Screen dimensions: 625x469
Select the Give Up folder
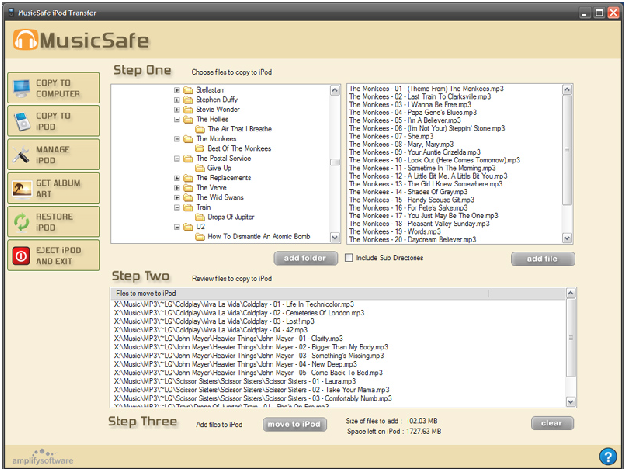pos(219,168)
